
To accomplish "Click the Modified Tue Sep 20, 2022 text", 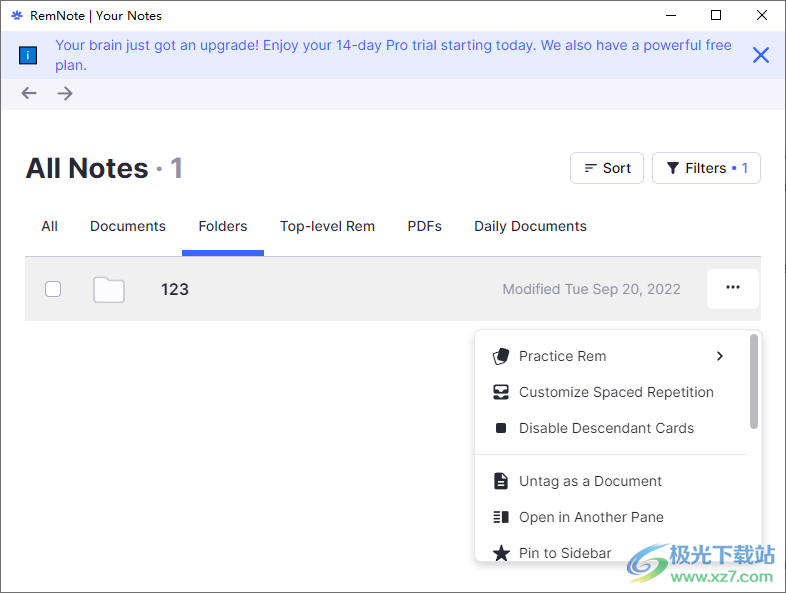I will pyautogui.click(x=592, y=289).
